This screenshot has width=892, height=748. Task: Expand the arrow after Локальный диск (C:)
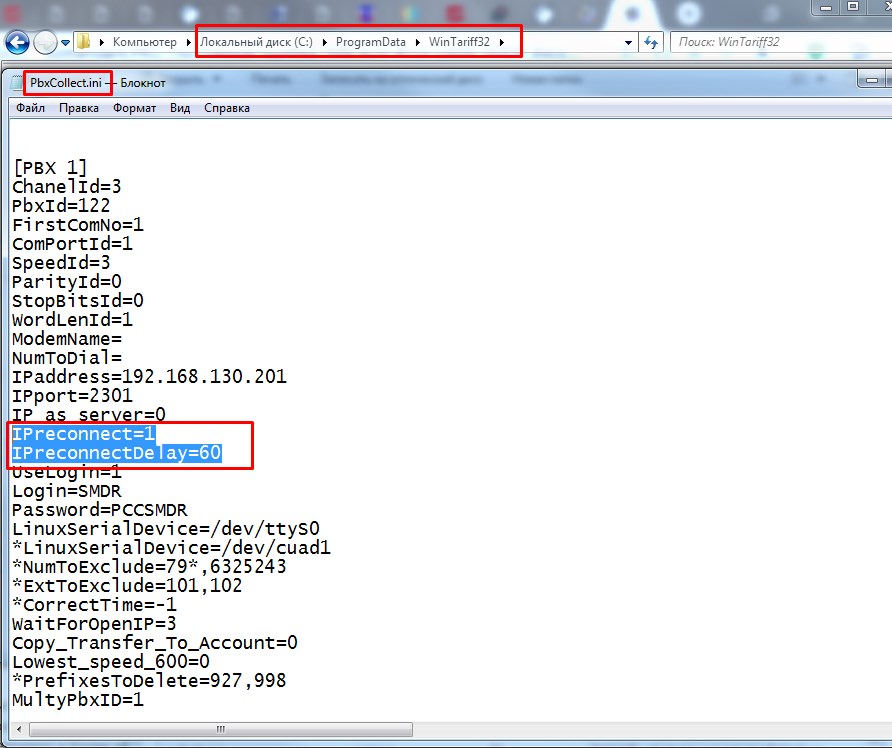pyautogui.click(x=324, y=42)
